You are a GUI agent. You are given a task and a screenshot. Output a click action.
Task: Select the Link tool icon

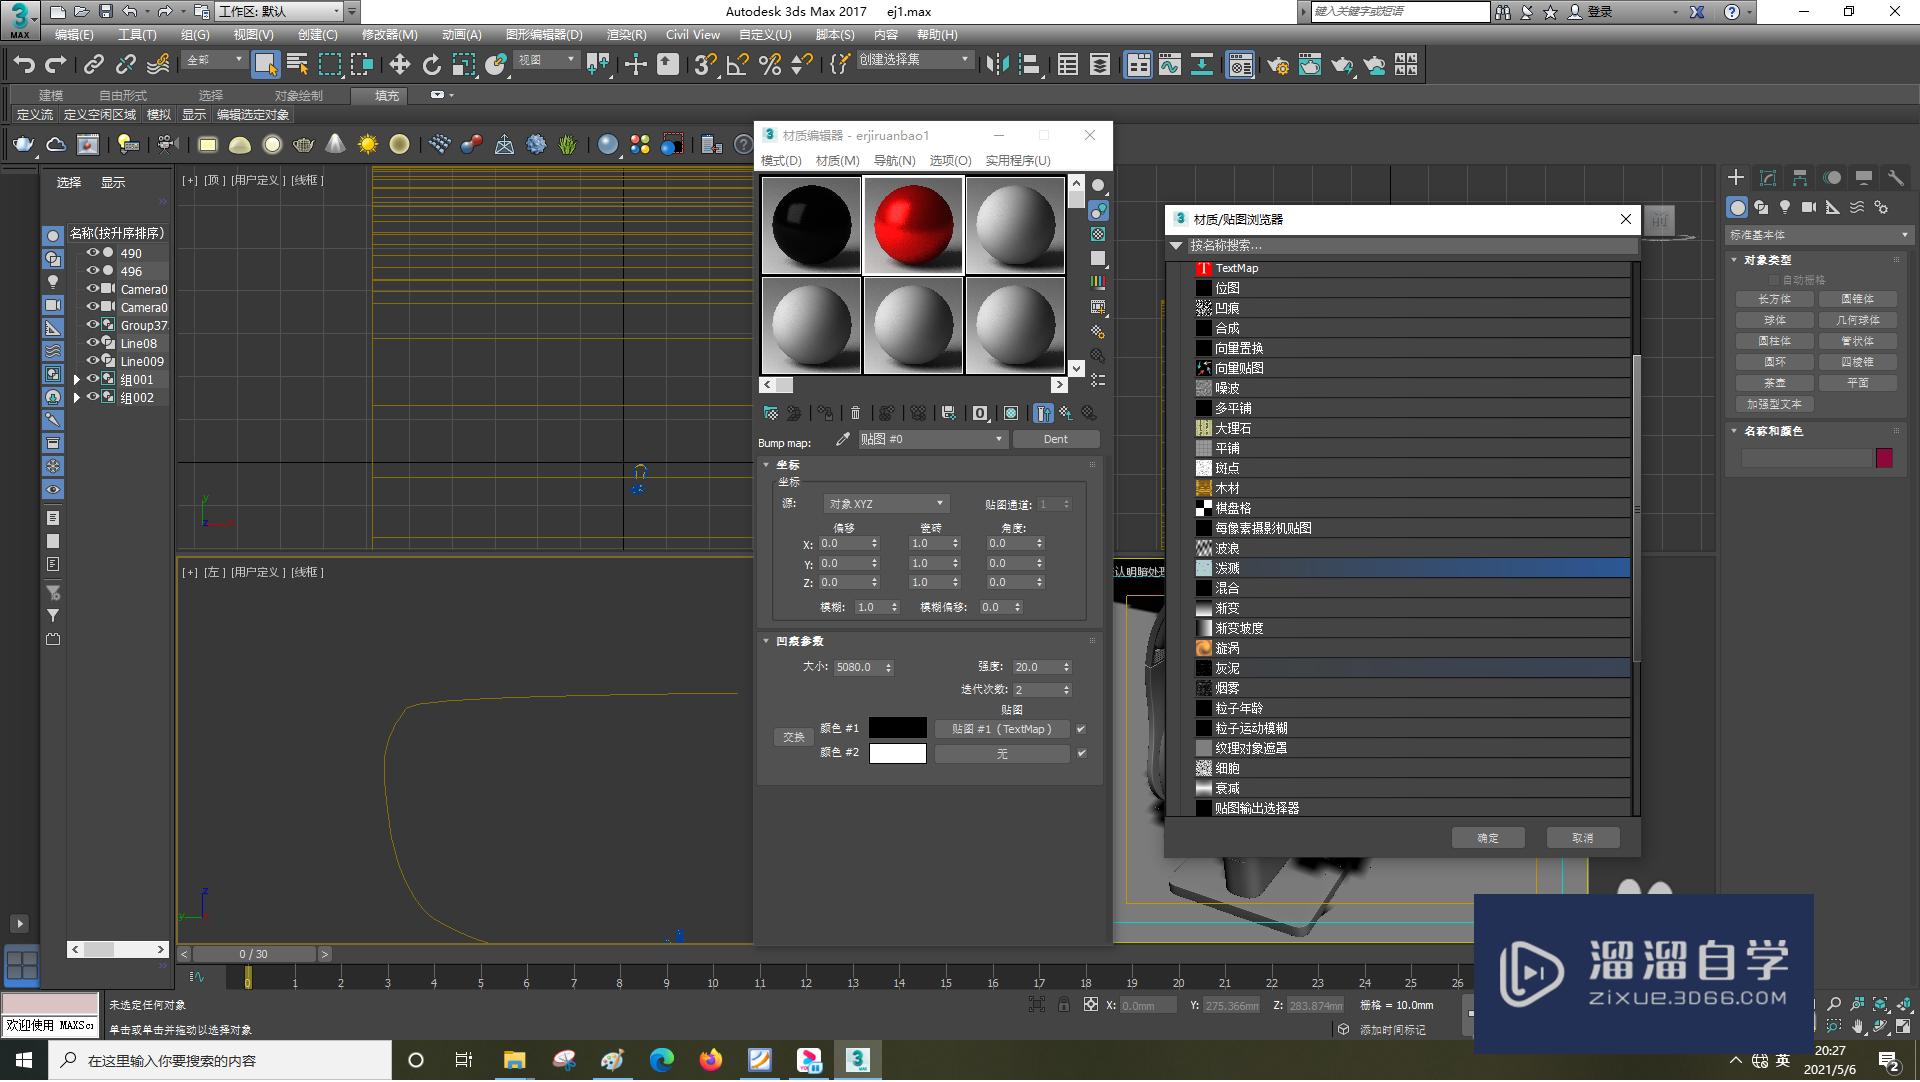click(x=94, y=65)
